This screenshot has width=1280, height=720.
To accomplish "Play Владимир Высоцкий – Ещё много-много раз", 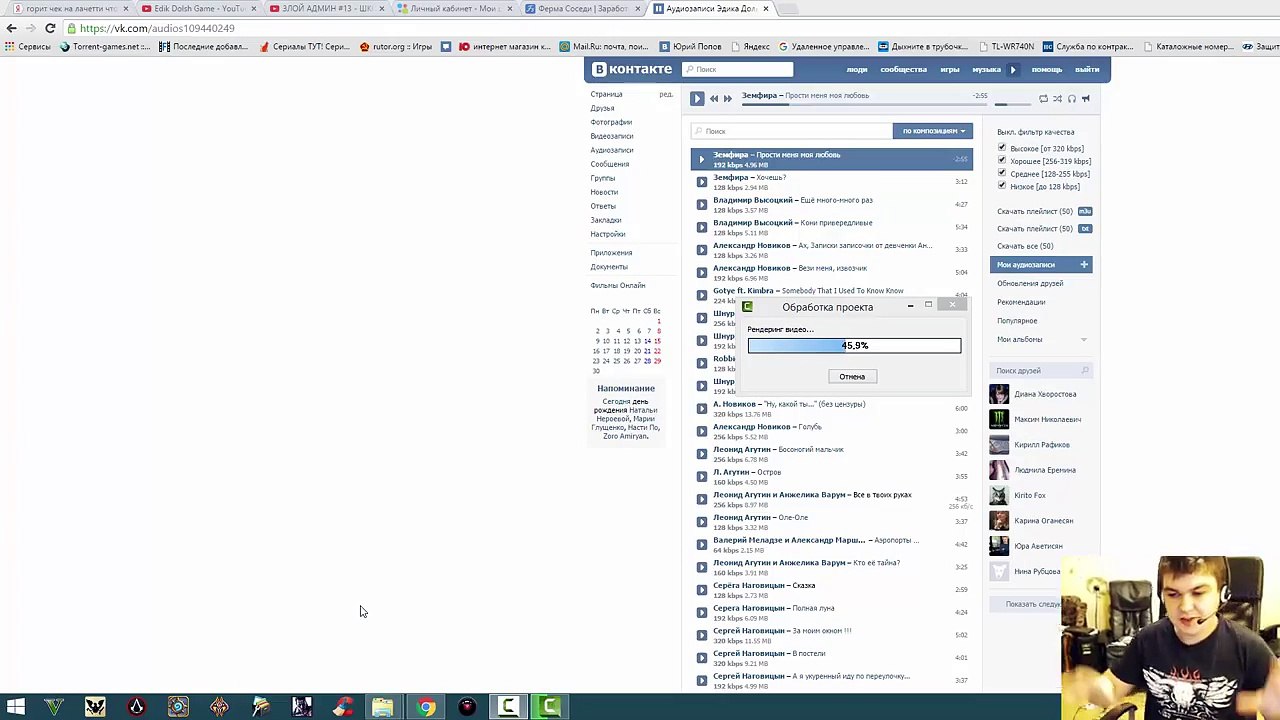I will [x=701, y=205].
